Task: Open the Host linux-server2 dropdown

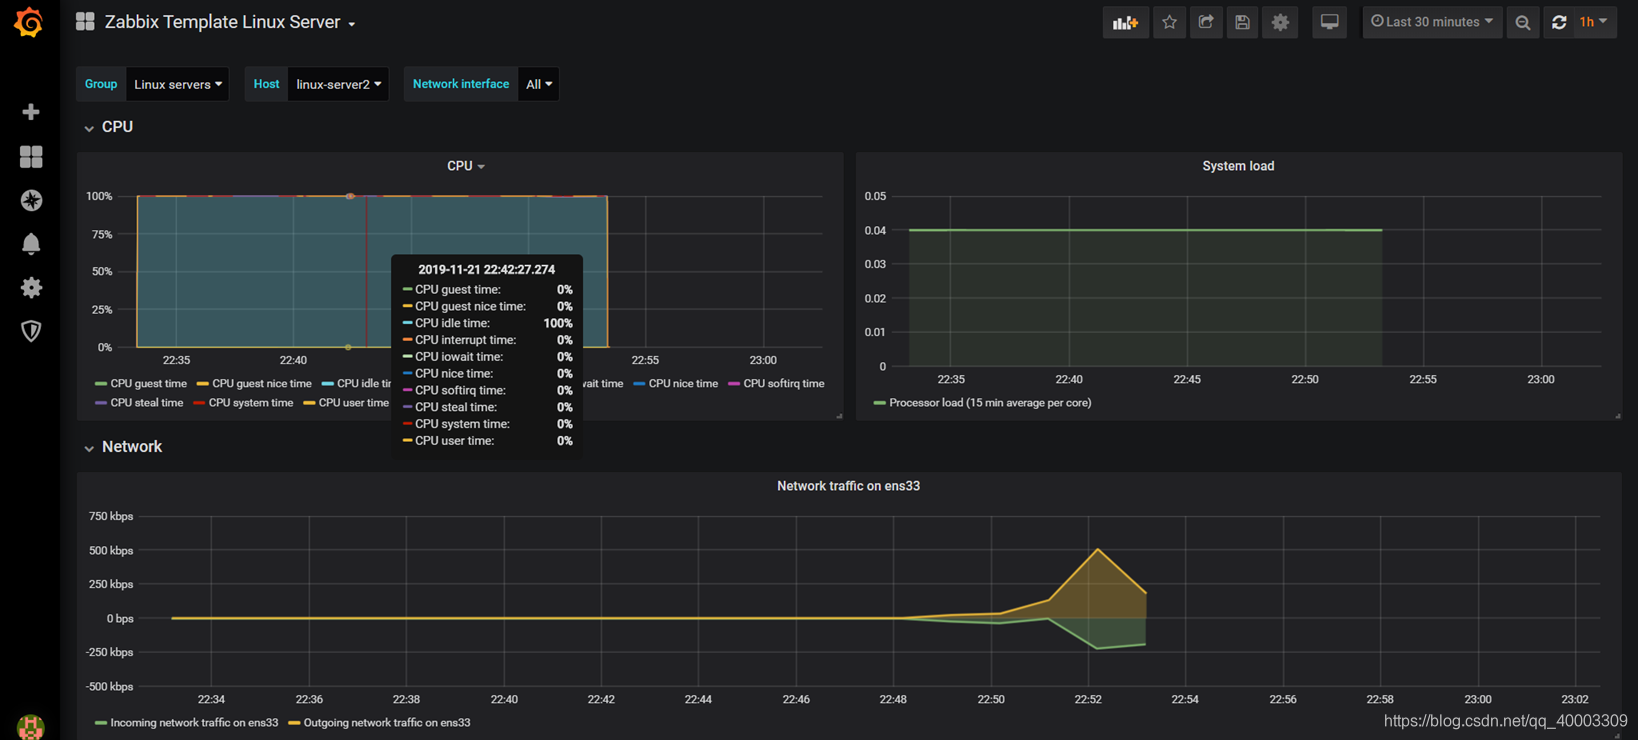Action: (338, 84)
